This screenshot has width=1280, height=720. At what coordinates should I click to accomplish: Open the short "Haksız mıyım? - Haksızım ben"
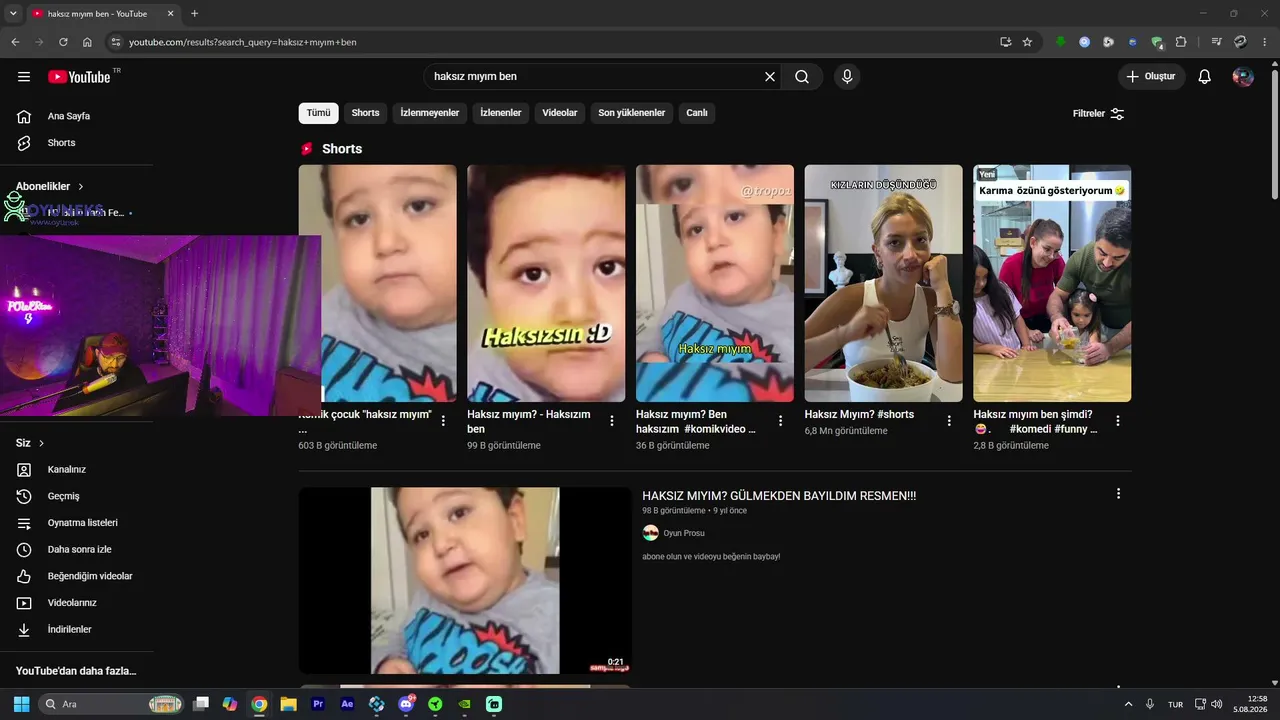click(x=529, y=421)
